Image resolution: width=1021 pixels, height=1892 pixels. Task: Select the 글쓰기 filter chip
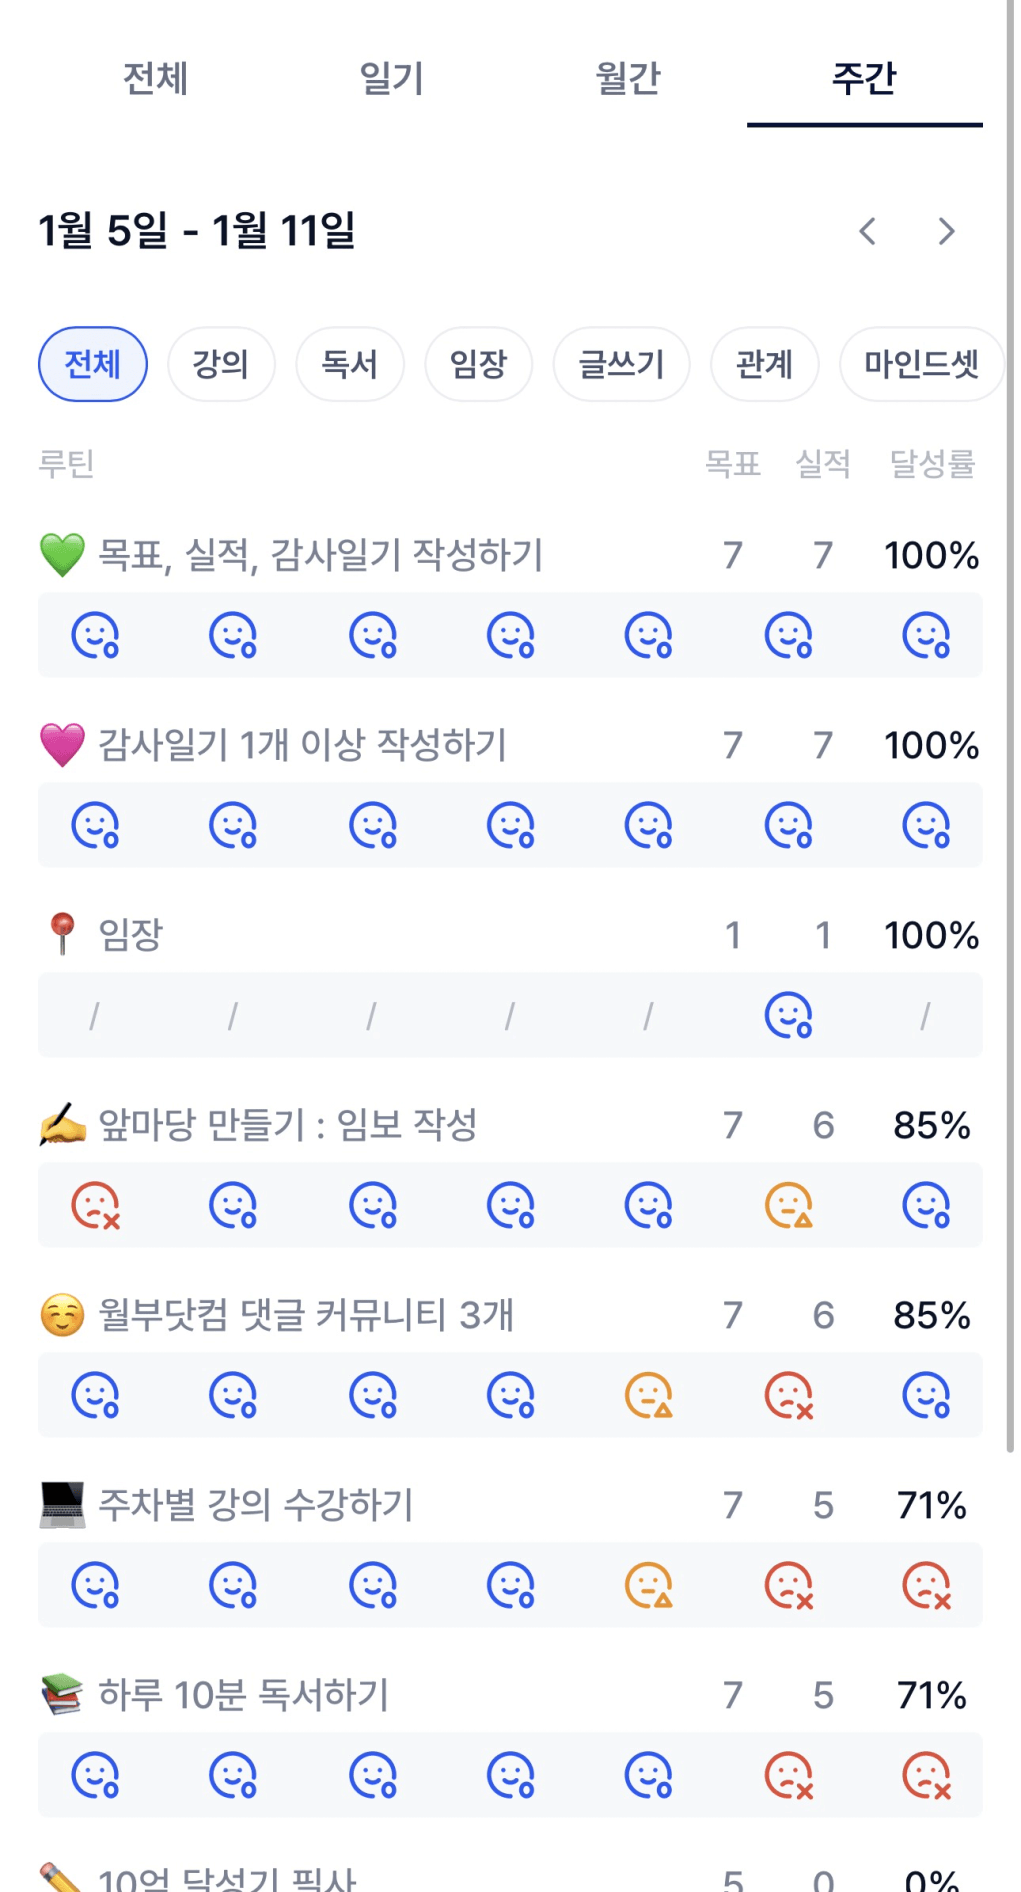point(621,364)
